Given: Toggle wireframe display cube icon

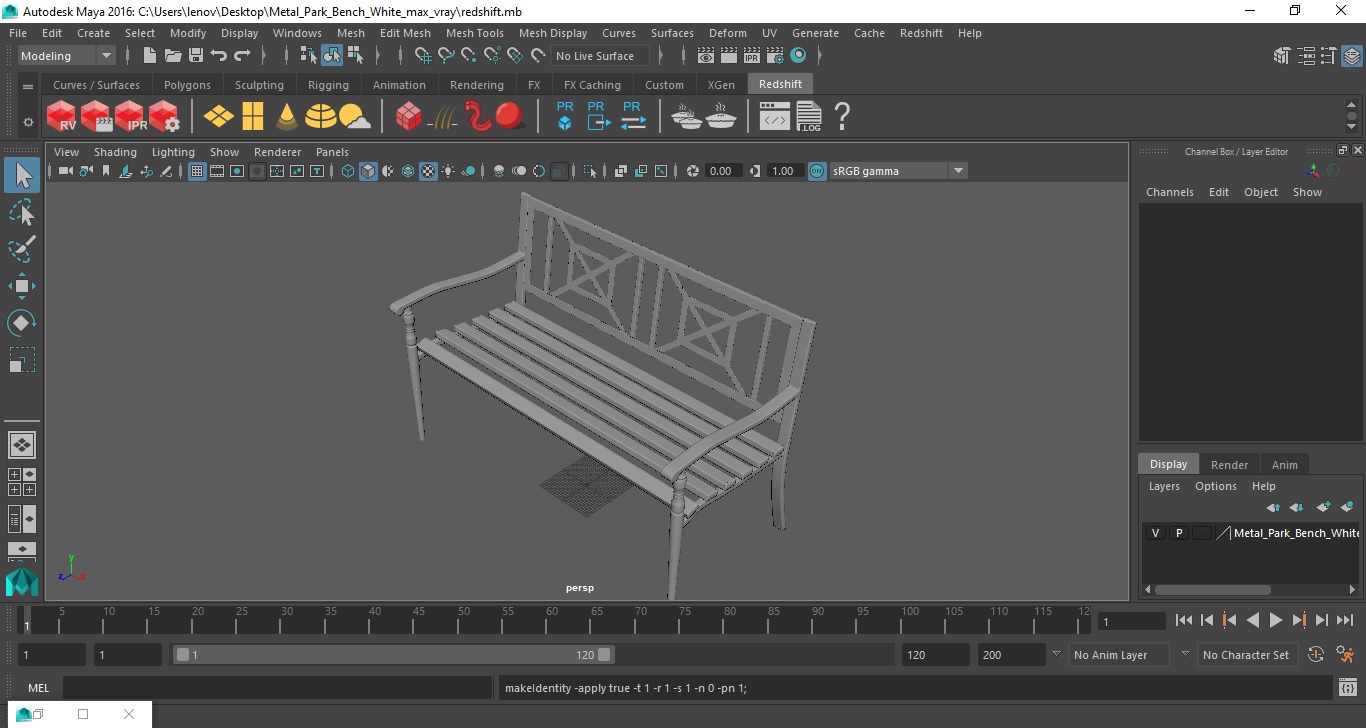Looking at the screenshot, I should pos(348,171).
